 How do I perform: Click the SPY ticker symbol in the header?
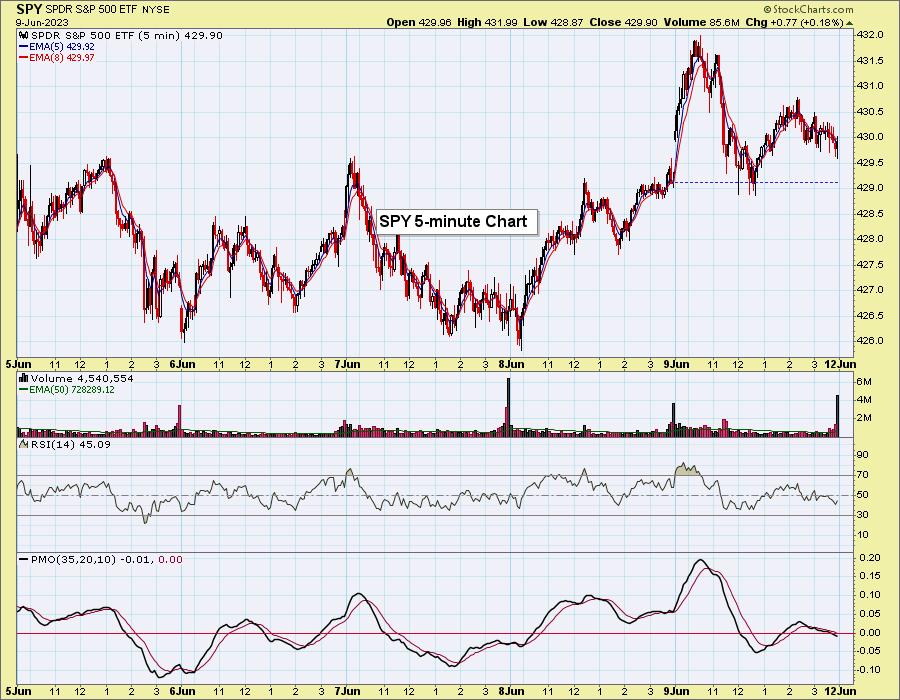click(x=29, y=9)
